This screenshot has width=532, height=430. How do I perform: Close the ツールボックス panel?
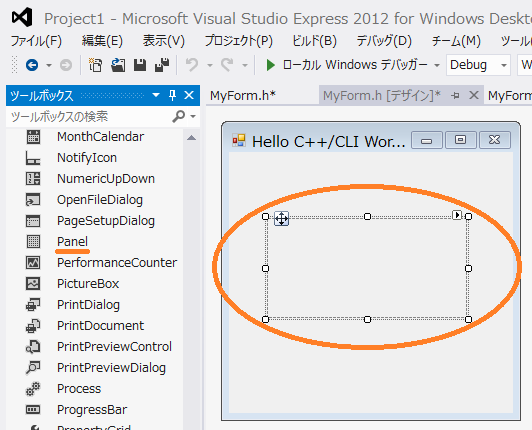189,95
